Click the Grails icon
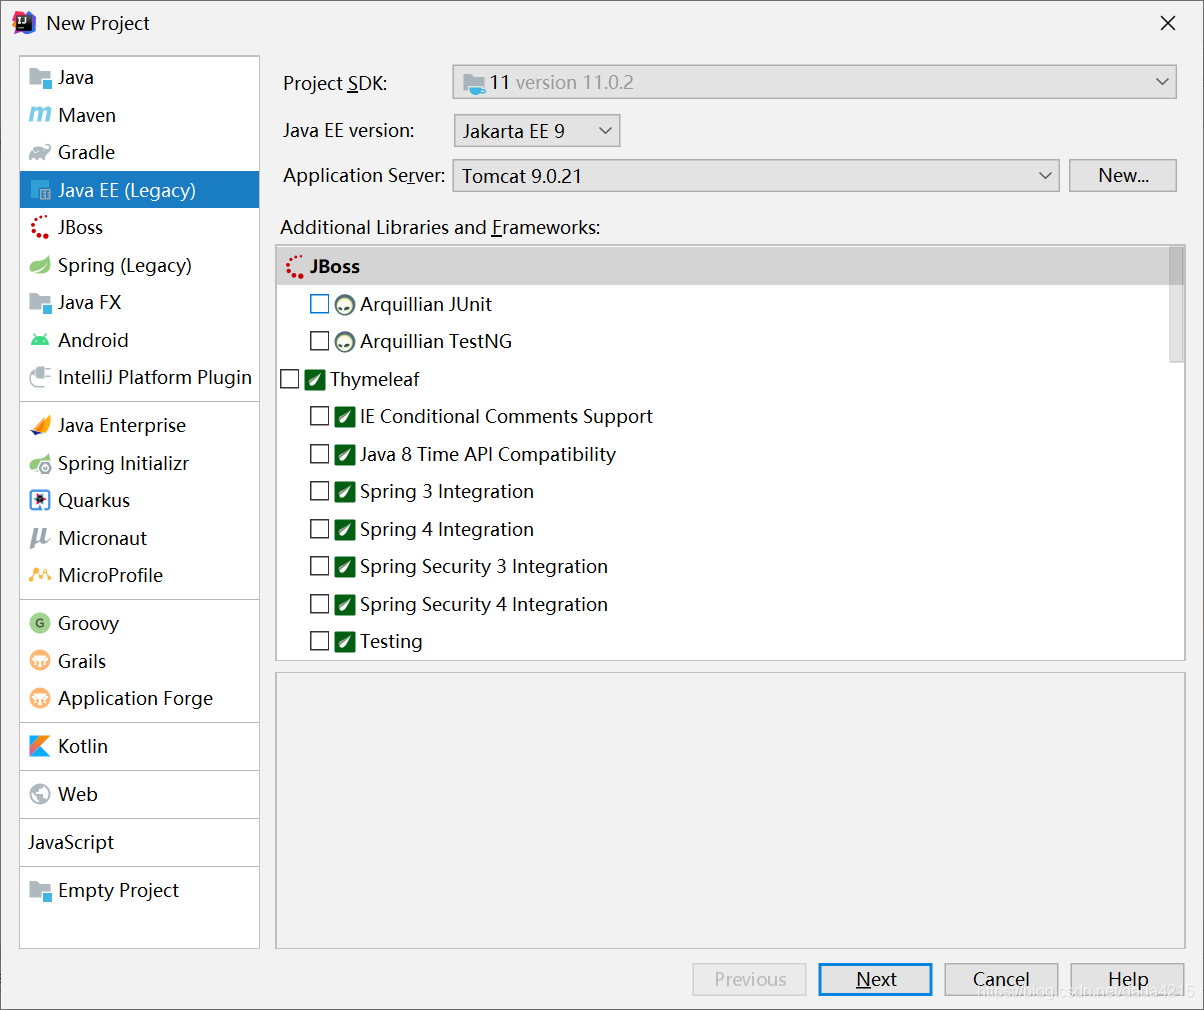1204x1010 pixels. (40, 661)
